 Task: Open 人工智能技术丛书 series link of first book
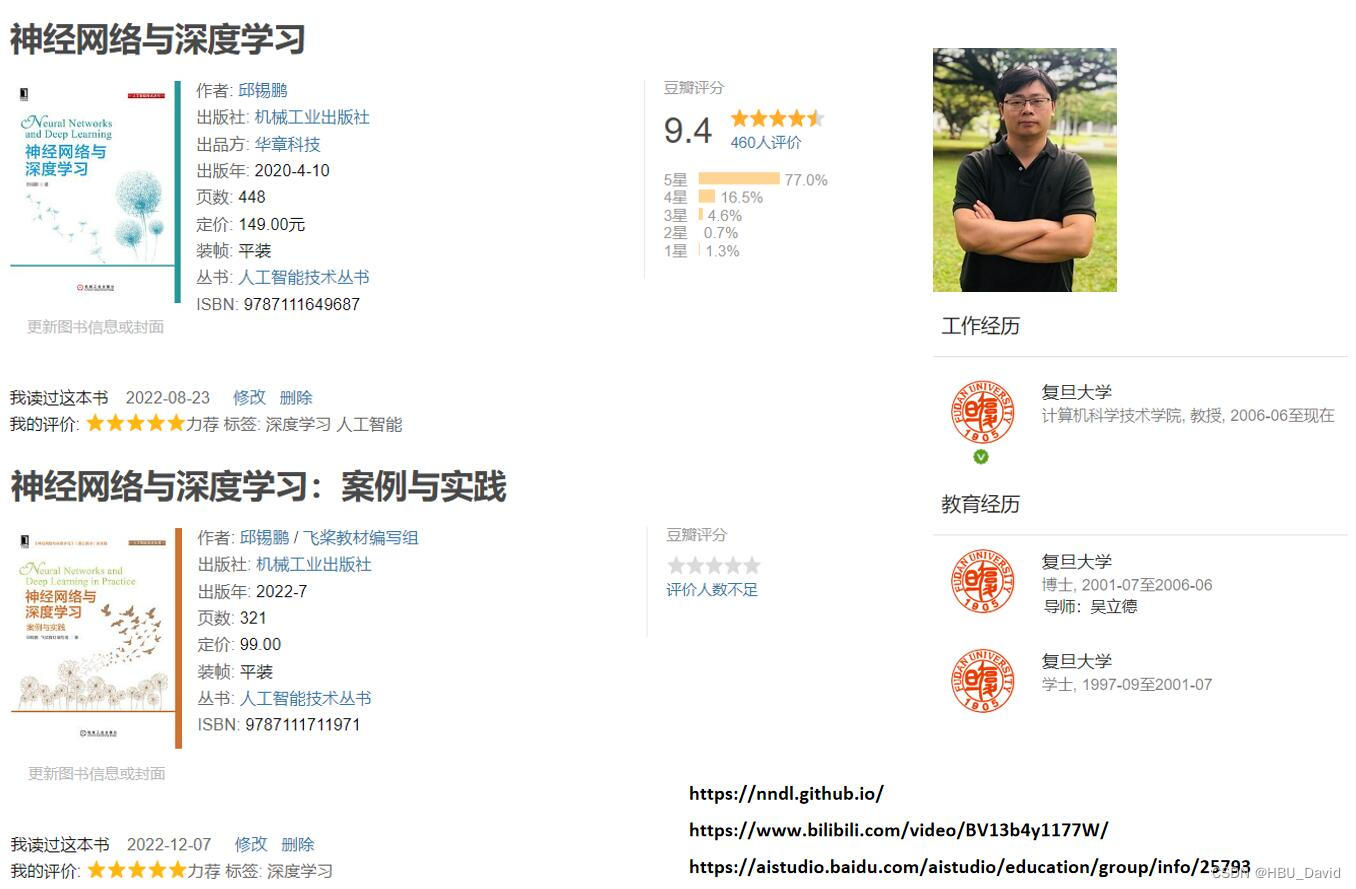point(303,277)
